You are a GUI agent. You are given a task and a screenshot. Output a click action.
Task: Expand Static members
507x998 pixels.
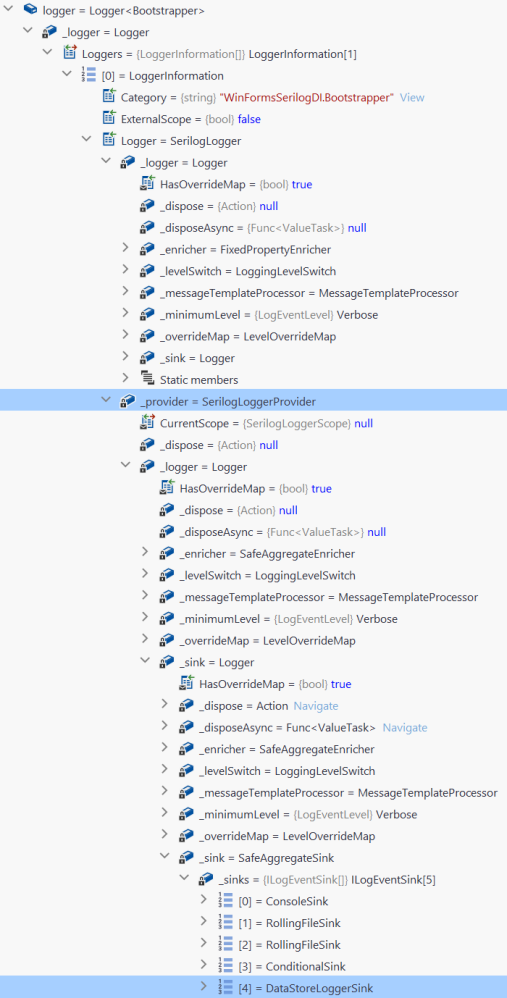tap(125, 379)
